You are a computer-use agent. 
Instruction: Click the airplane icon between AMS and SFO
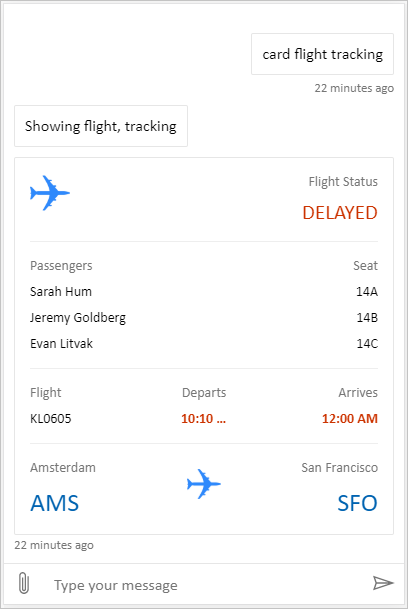tap(204, 484)
